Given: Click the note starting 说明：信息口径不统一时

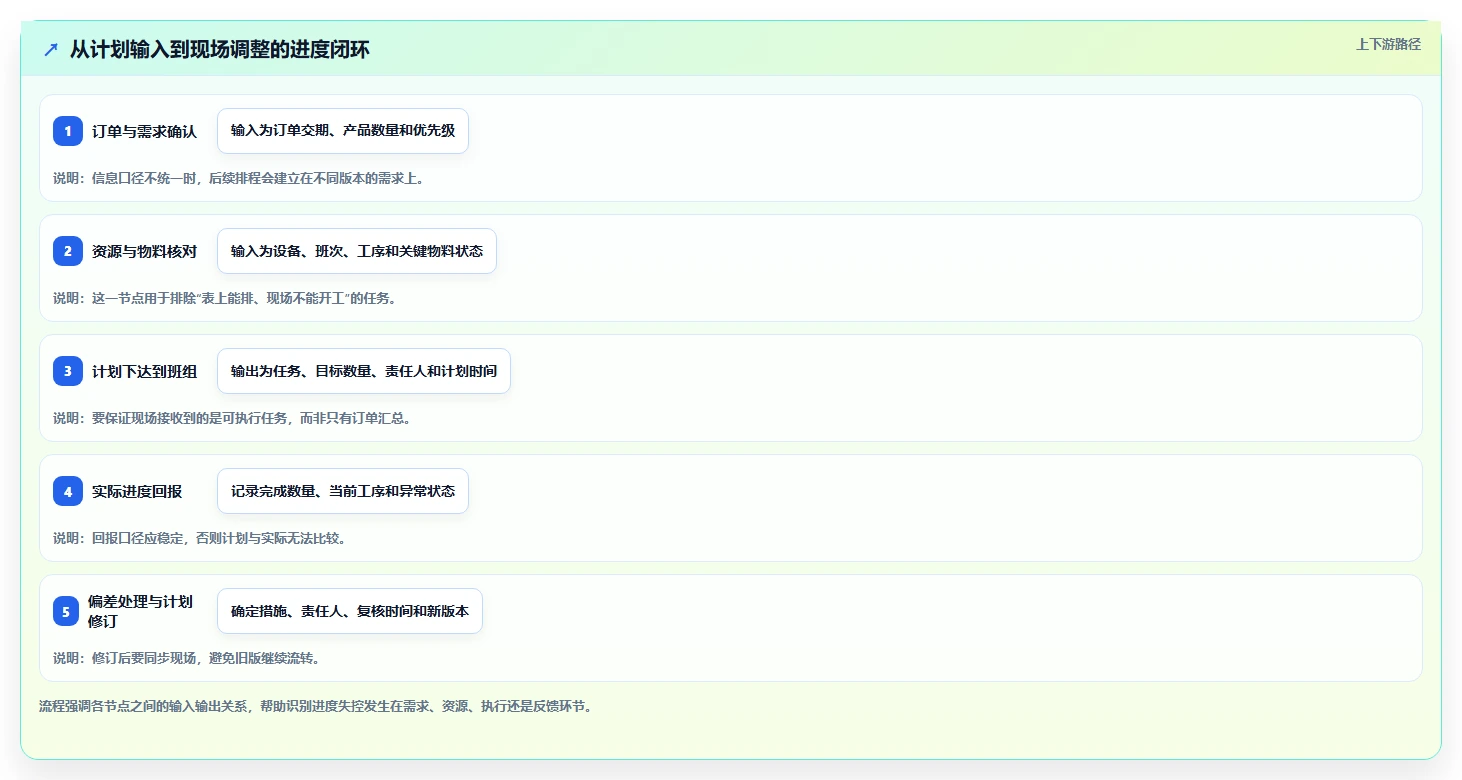Looking at the screenshot, I should coord(239,178).
